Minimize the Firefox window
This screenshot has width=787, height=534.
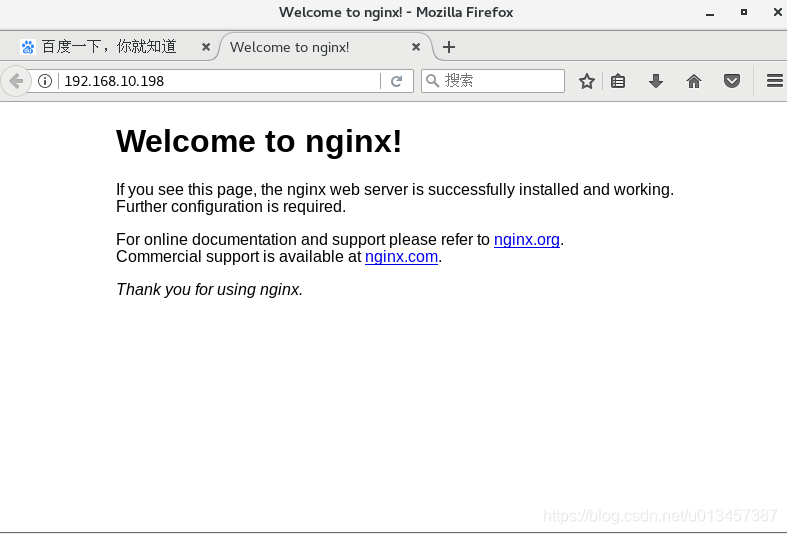click(710, 13)
